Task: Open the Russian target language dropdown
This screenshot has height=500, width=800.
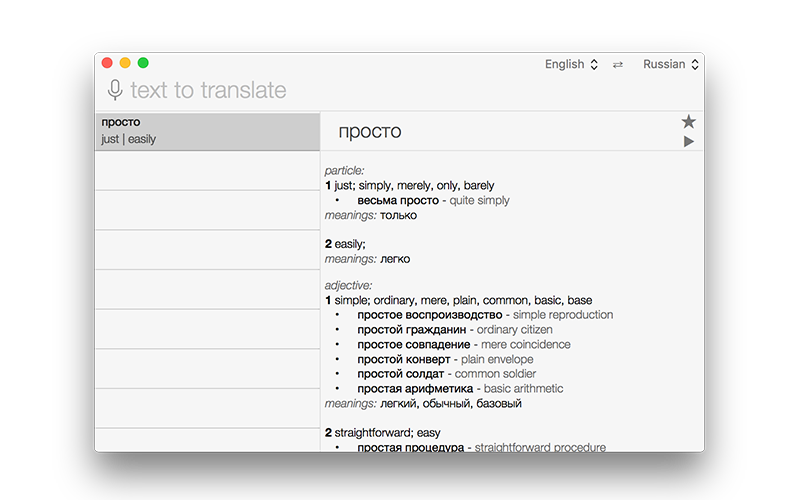Action: [x=670, y=64]
